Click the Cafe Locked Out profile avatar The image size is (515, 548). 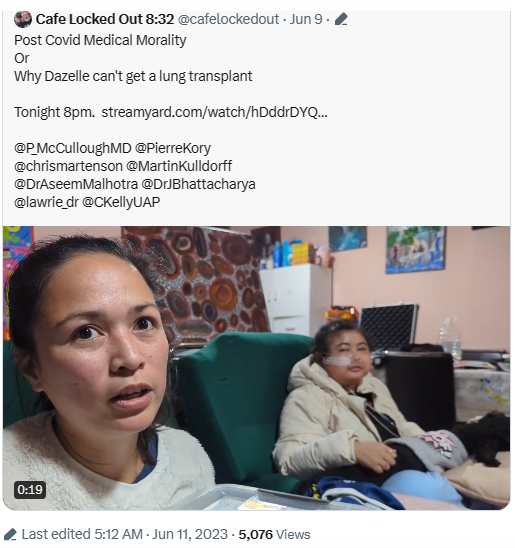click(x=23, y=19)
